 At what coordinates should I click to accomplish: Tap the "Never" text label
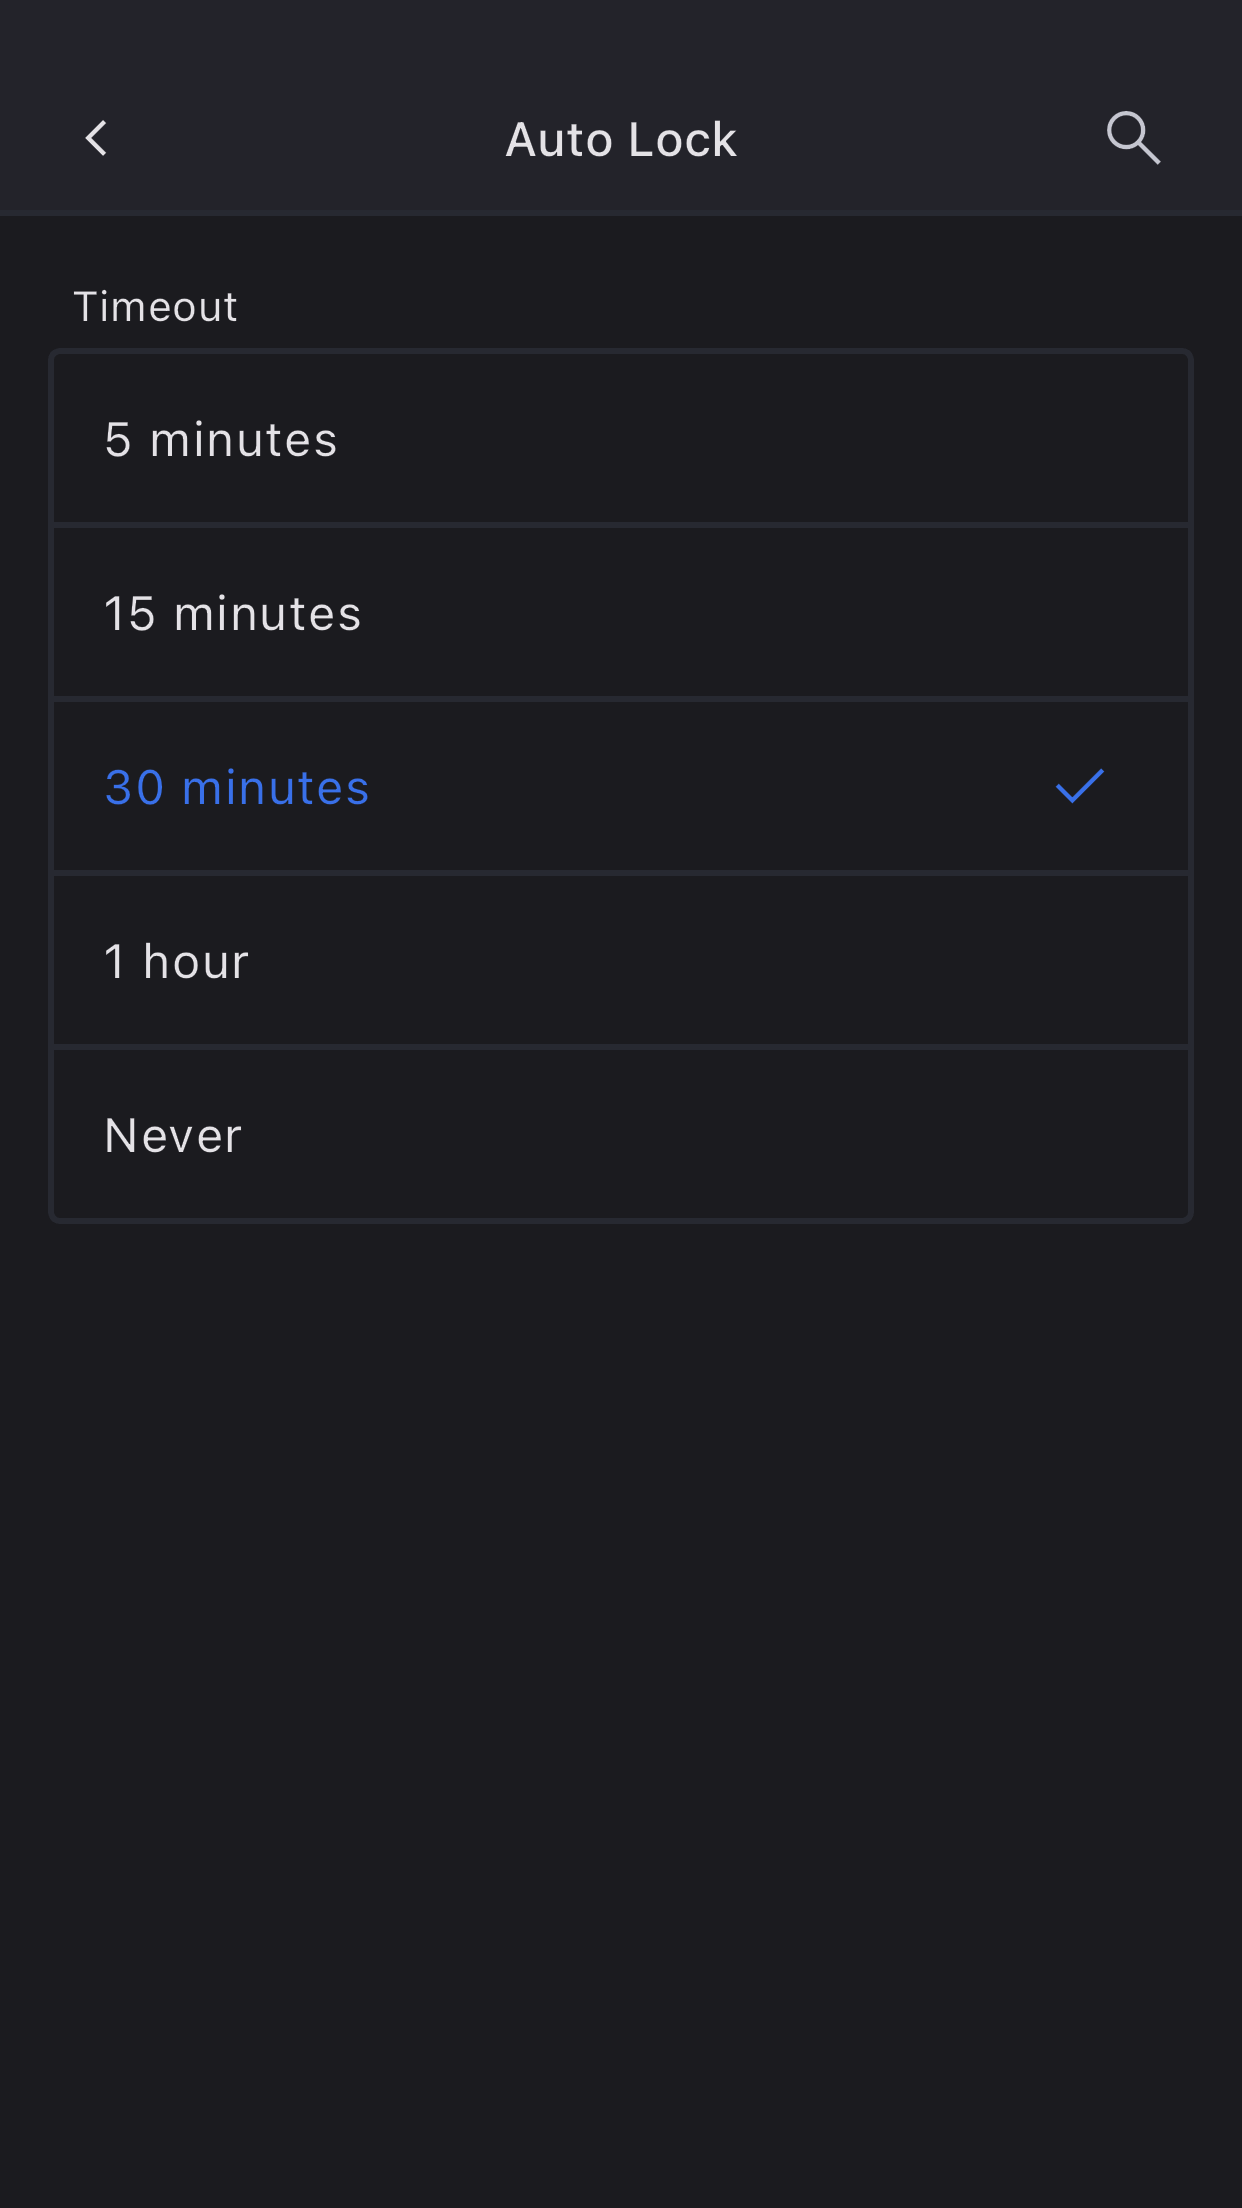[x=173, y=1136]
